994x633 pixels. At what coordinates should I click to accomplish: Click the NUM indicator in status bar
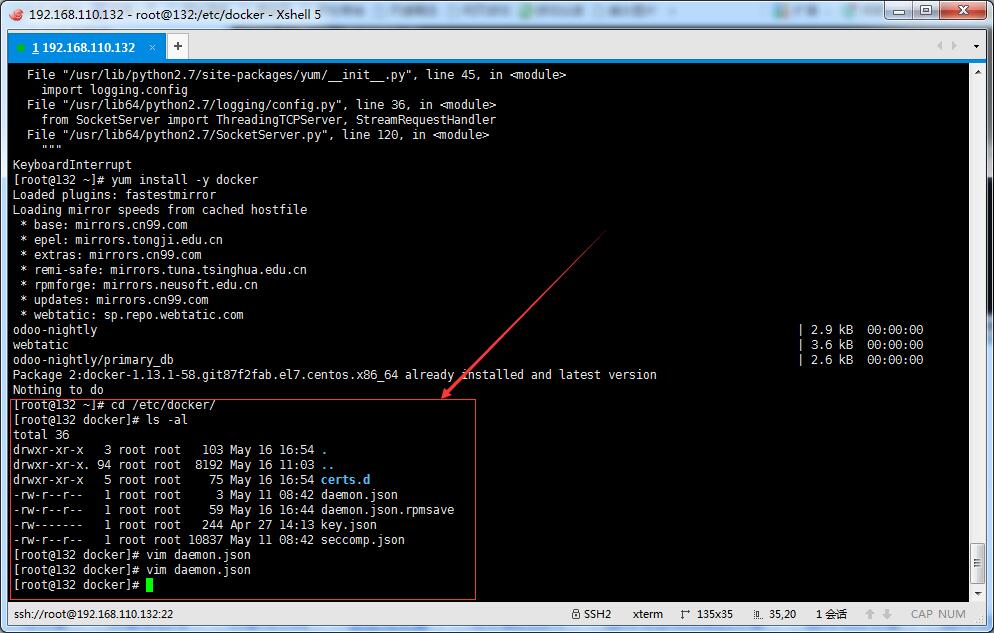click(x=952, y=614)
